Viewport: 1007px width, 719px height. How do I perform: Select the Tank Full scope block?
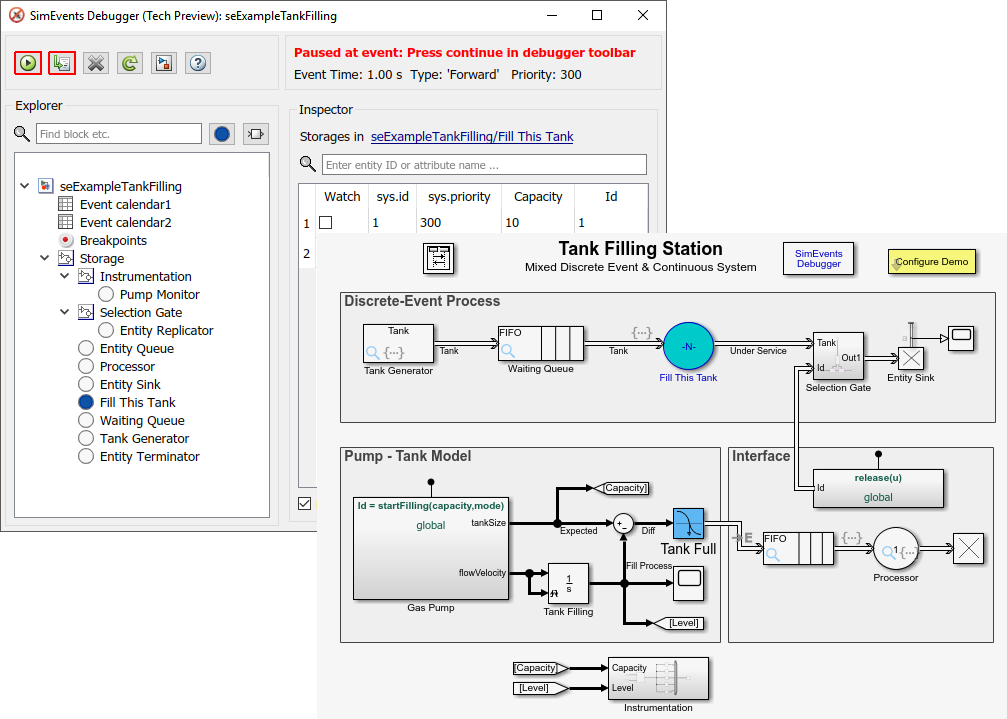point(688,522)
